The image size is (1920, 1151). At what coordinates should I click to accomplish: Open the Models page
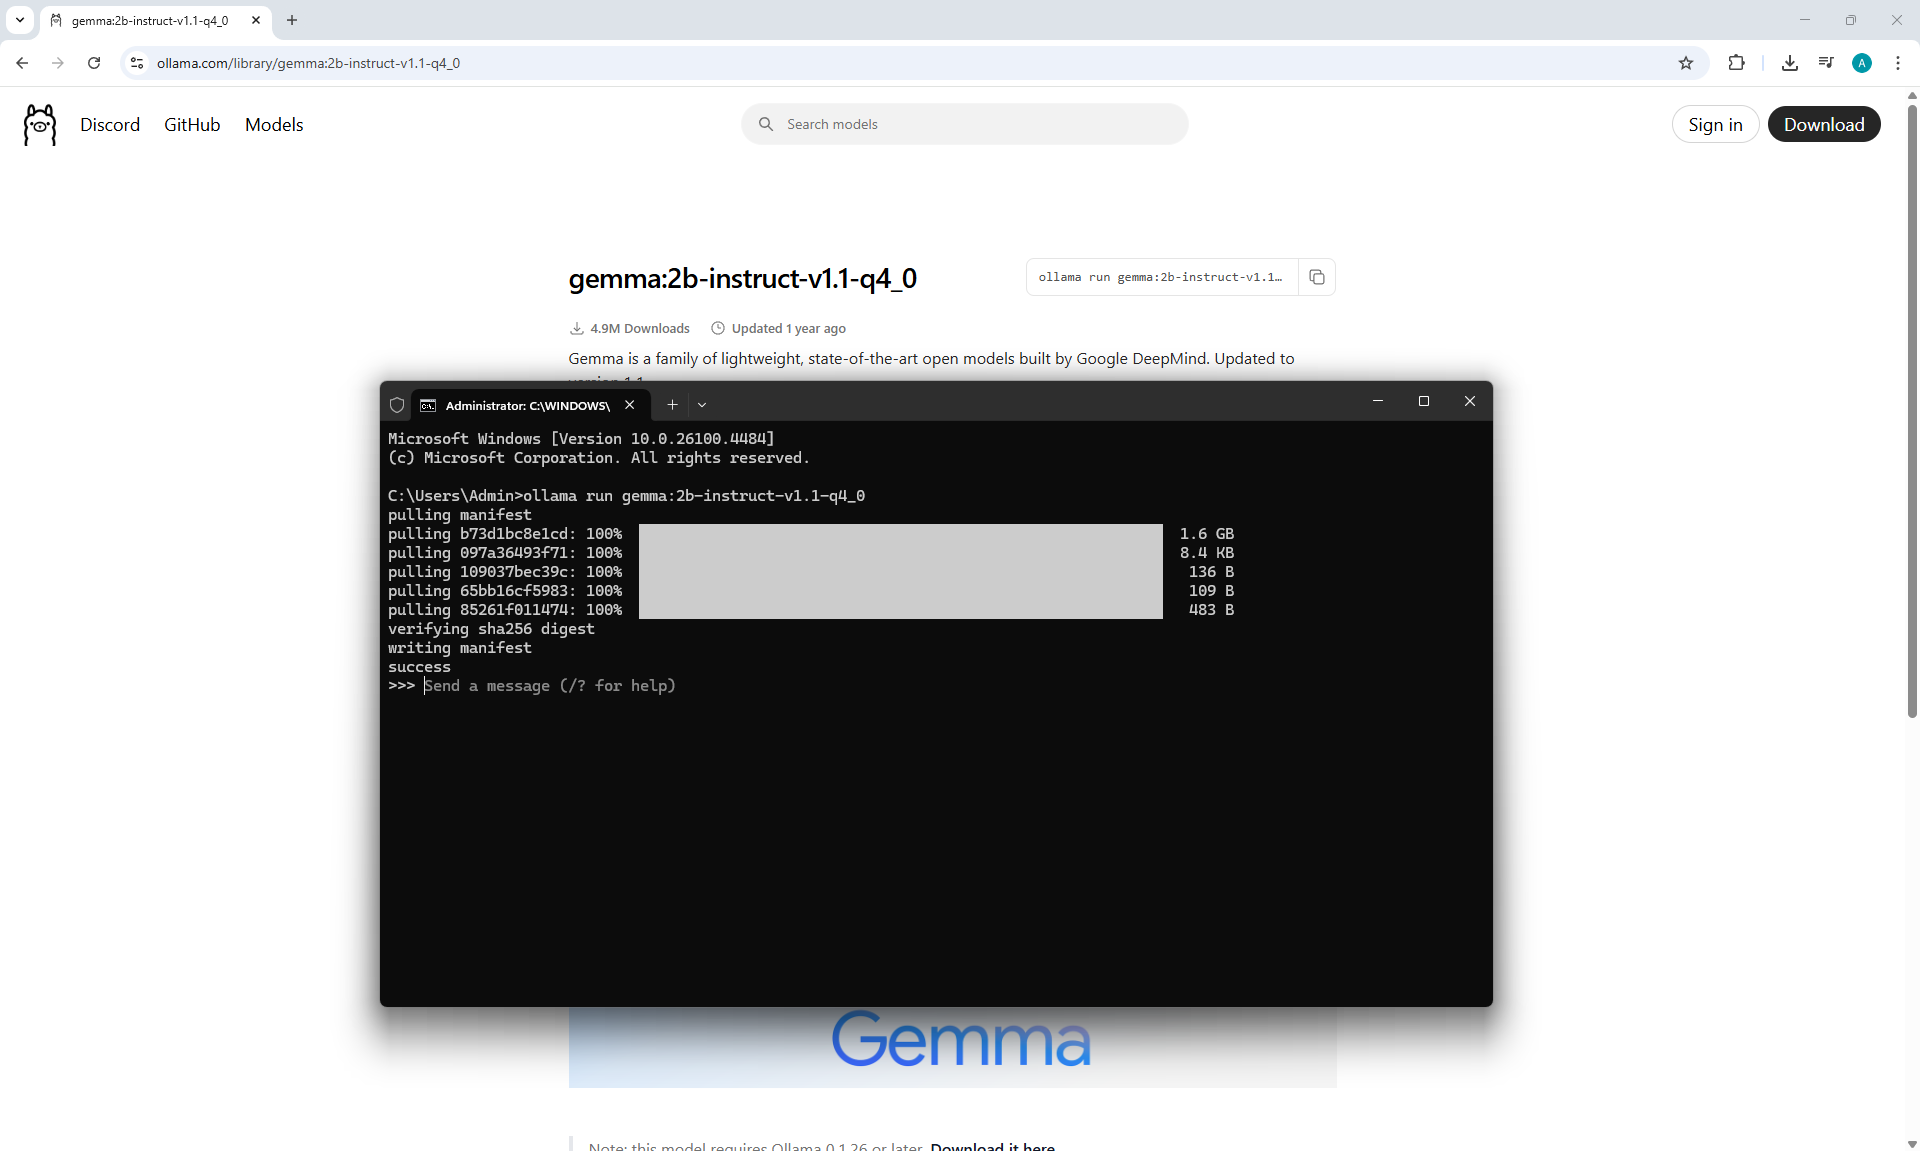coord(274,125)
